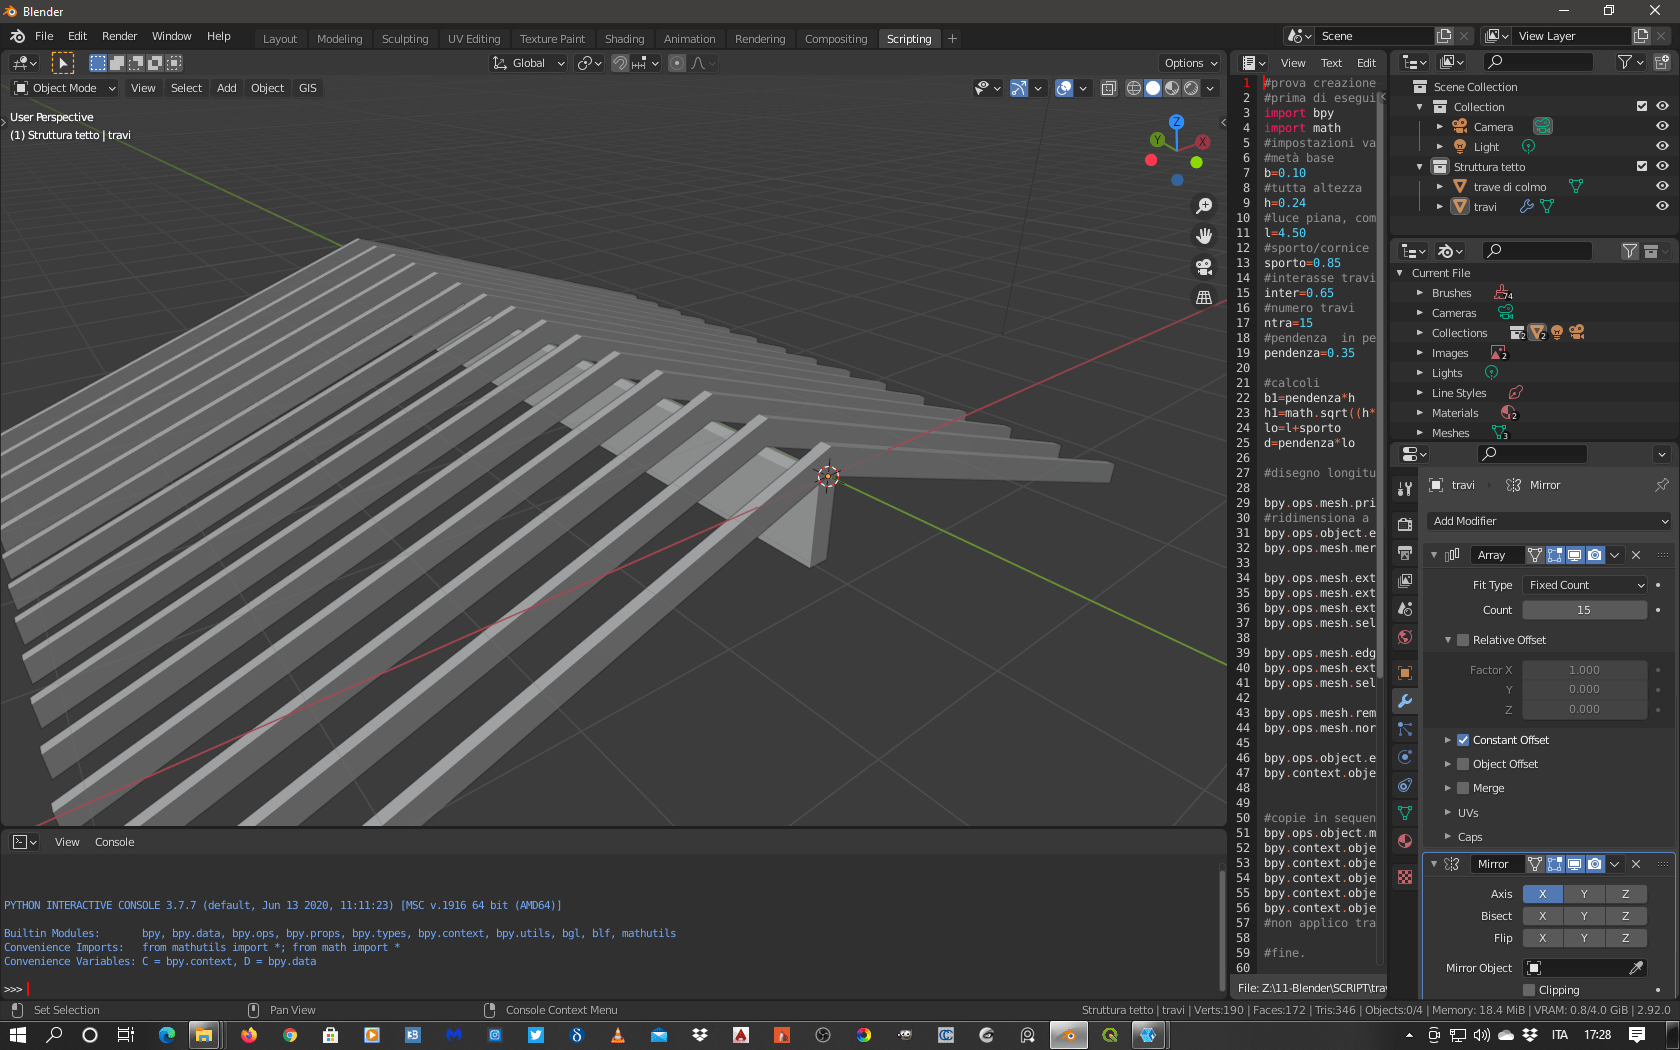Screen dimensions: 1680x1050
Task: Open the Texture properties checker tab
Action: 1405,877
